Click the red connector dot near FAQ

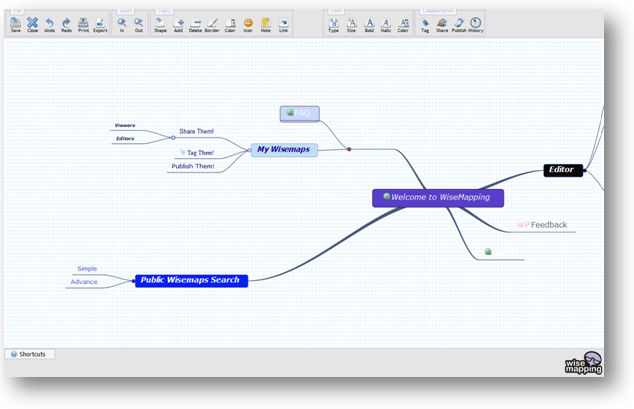click(x=349, y=149)
